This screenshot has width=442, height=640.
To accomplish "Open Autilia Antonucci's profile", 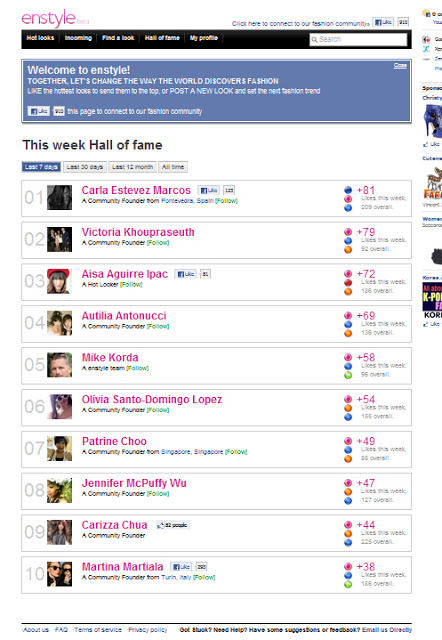I will (124, 316).
